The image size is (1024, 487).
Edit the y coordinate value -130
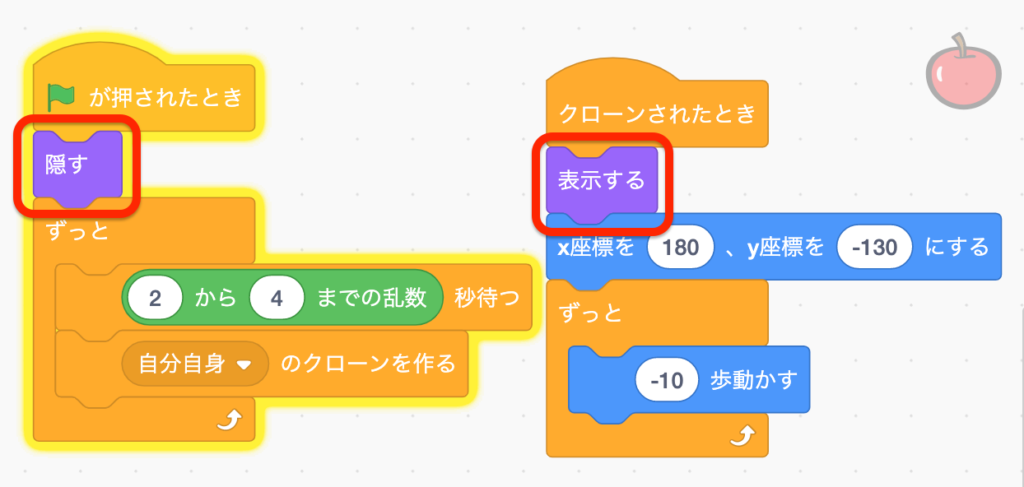[874, 248]
